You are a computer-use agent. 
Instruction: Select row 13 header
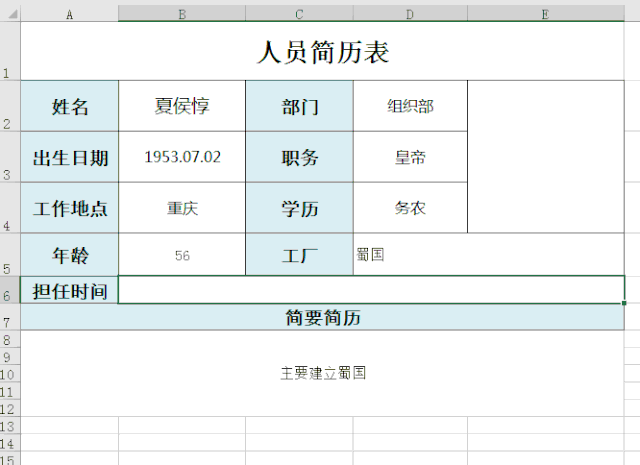point(10,425)
